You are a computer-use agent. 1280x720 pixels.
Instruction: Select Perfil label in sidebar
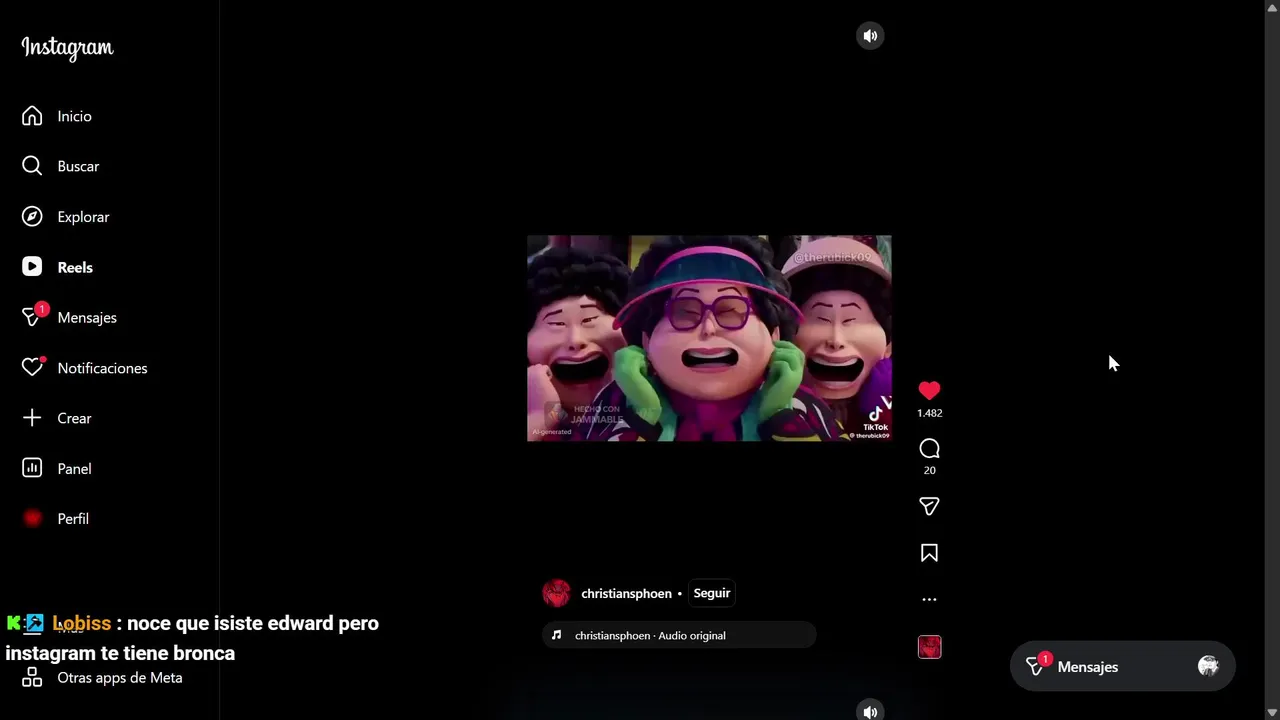(x=73, y=519)
